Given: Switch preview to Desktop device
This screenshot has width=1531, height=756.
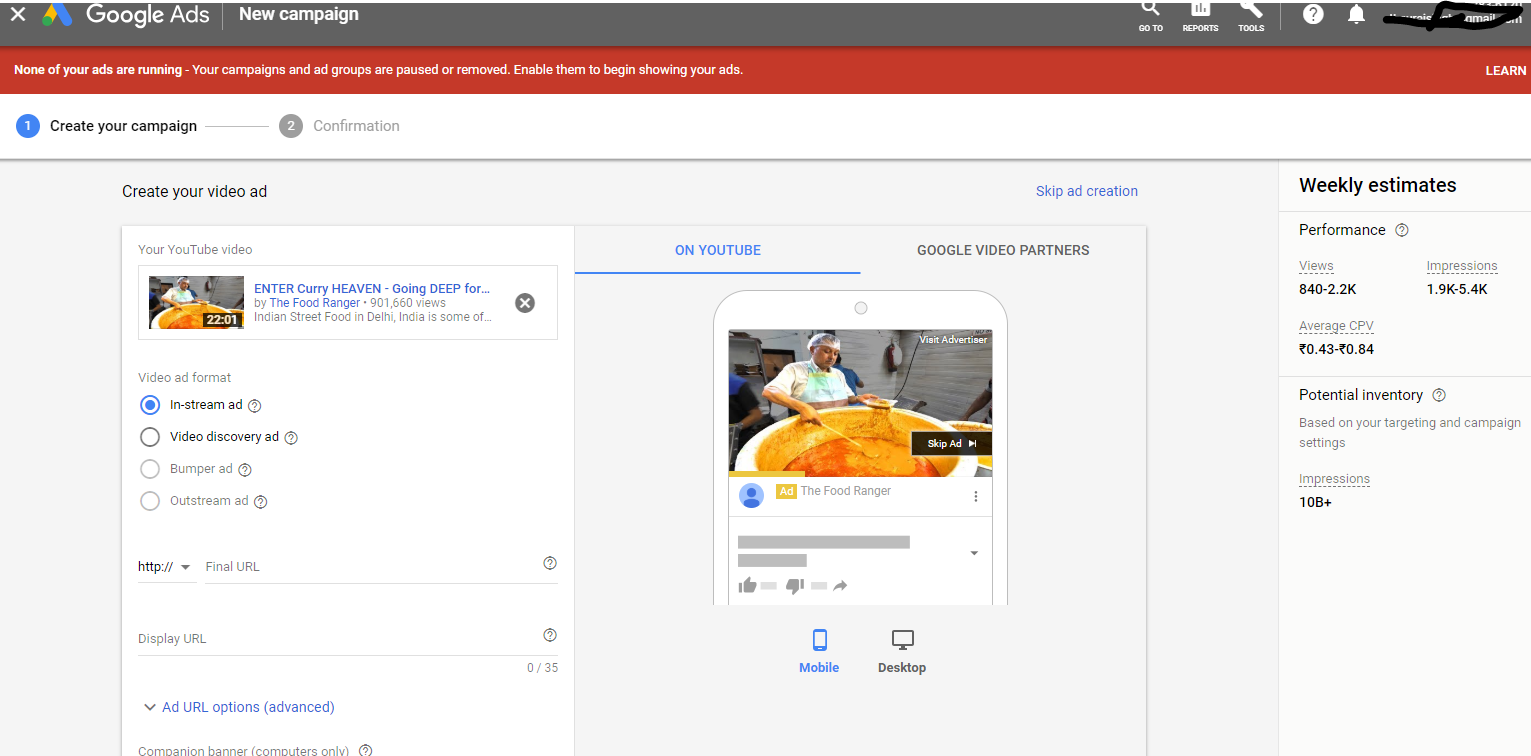Looking at the screenshot, I should pyautogui.click(x=902, y=652).
